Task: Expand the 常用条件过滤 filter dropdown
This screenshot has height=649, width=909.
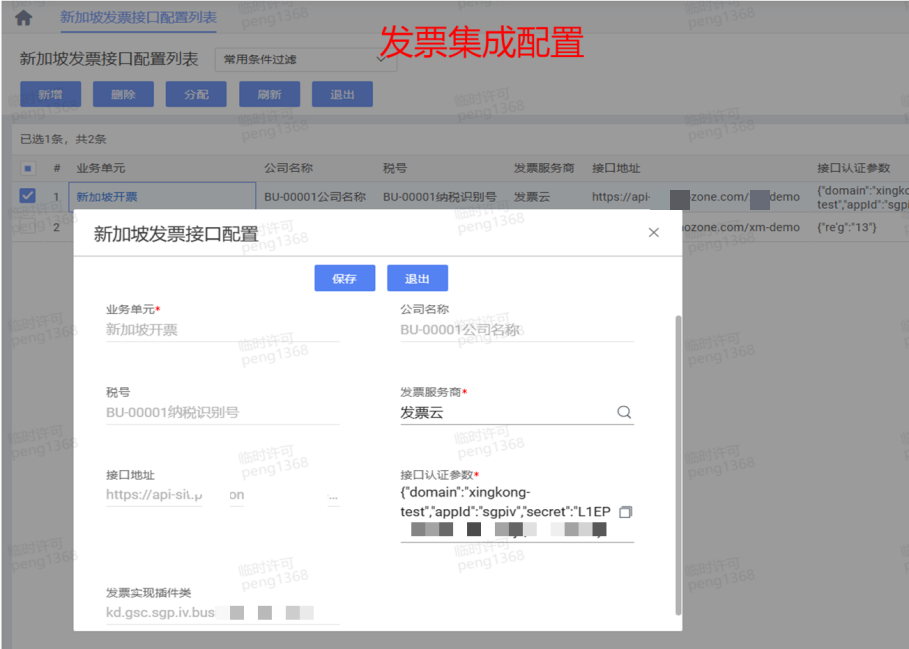Action: click(380, 60)
